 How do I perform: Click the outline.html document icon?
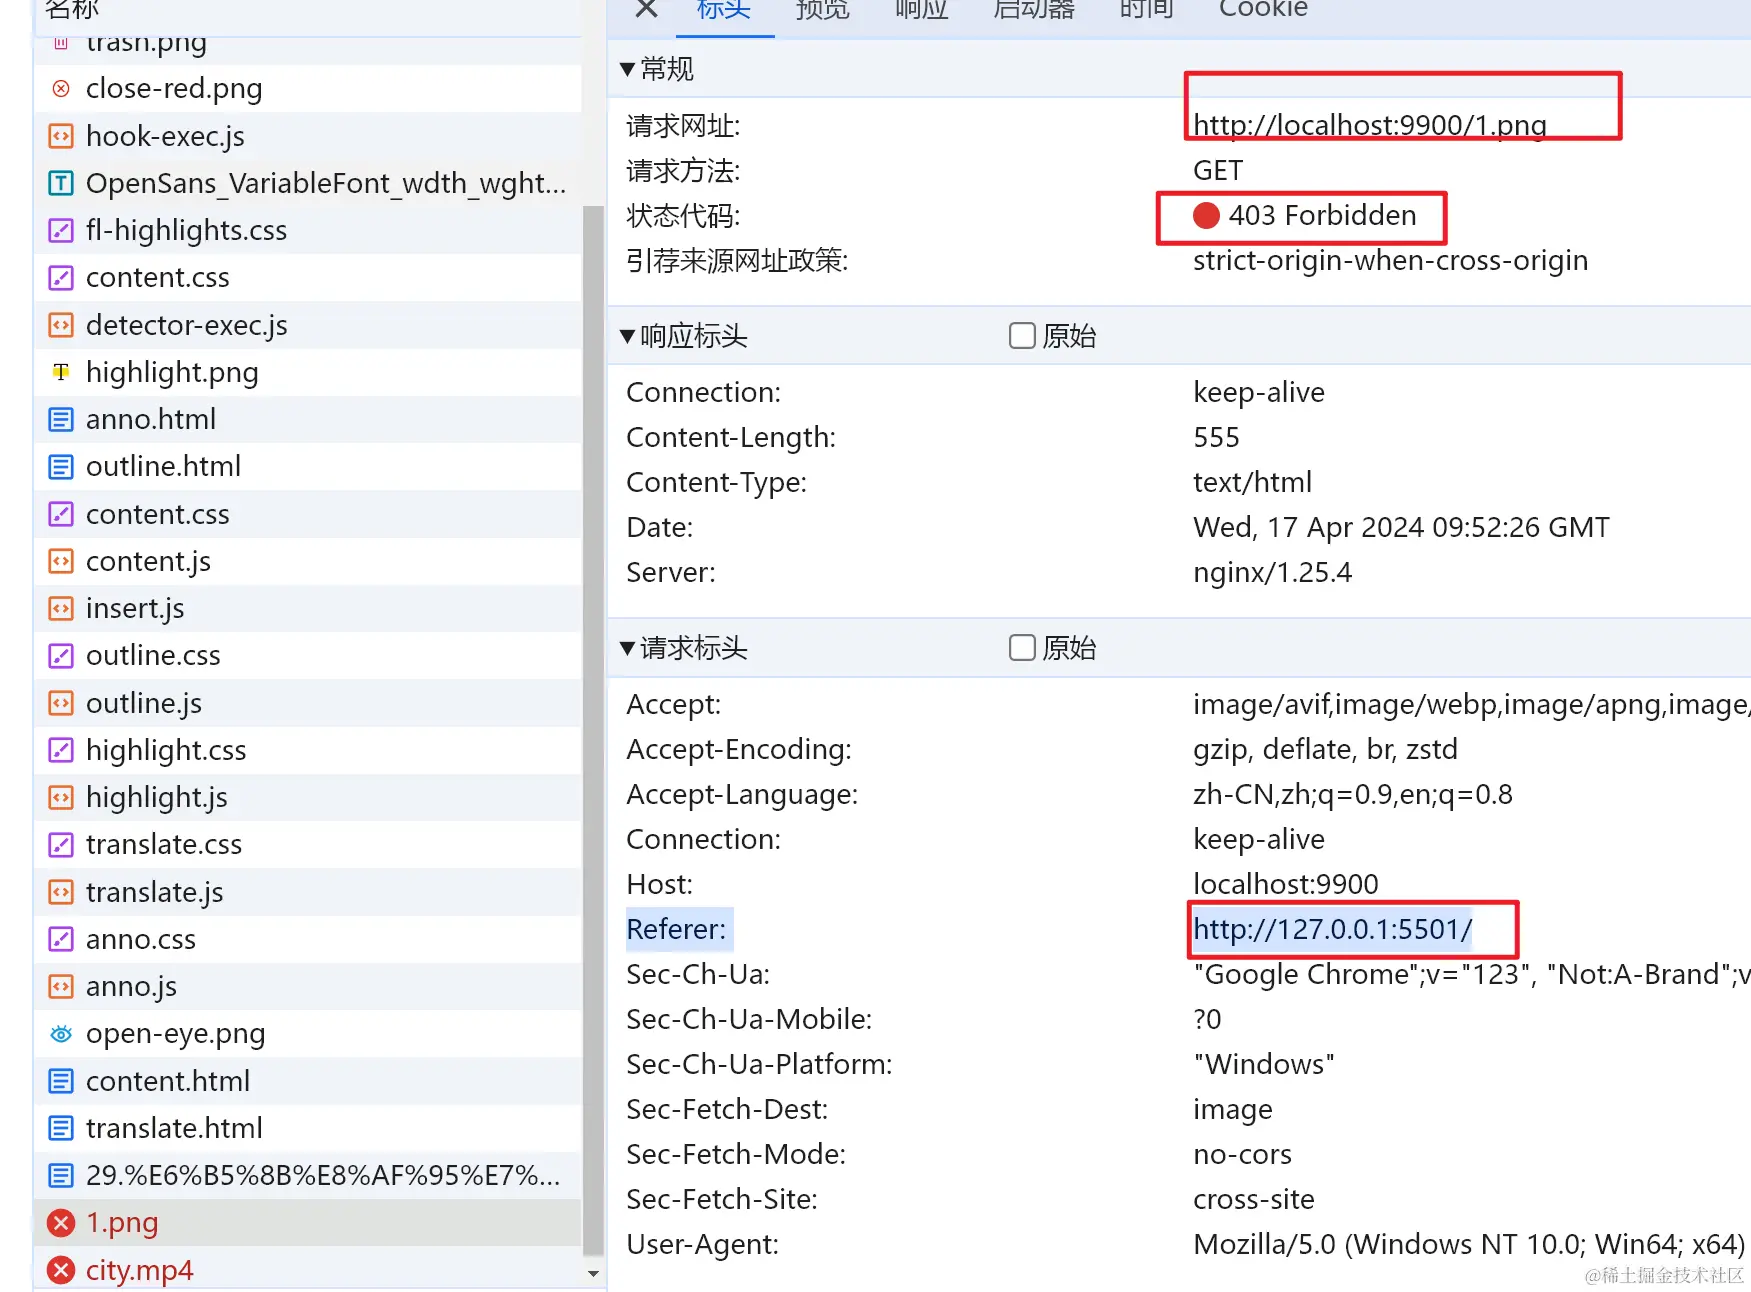point(61,466)
